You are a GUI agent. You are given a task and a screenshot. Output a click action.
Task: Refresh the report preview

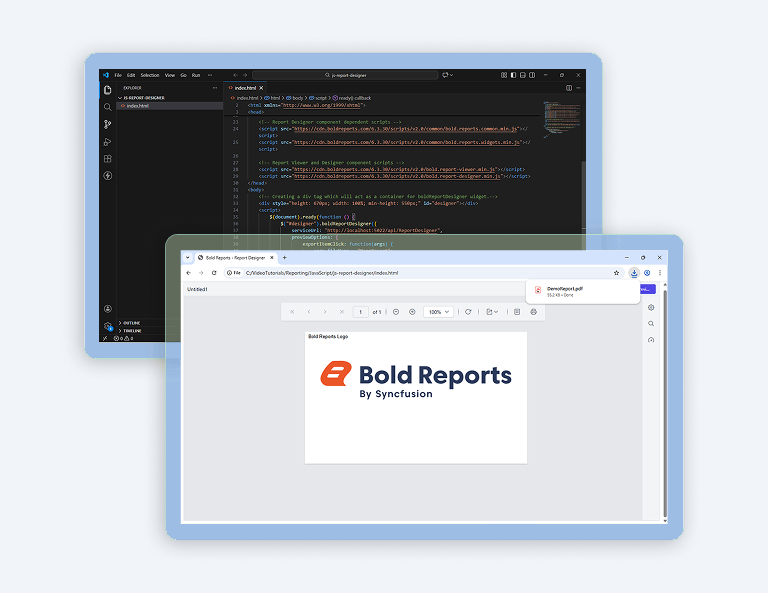468,312
